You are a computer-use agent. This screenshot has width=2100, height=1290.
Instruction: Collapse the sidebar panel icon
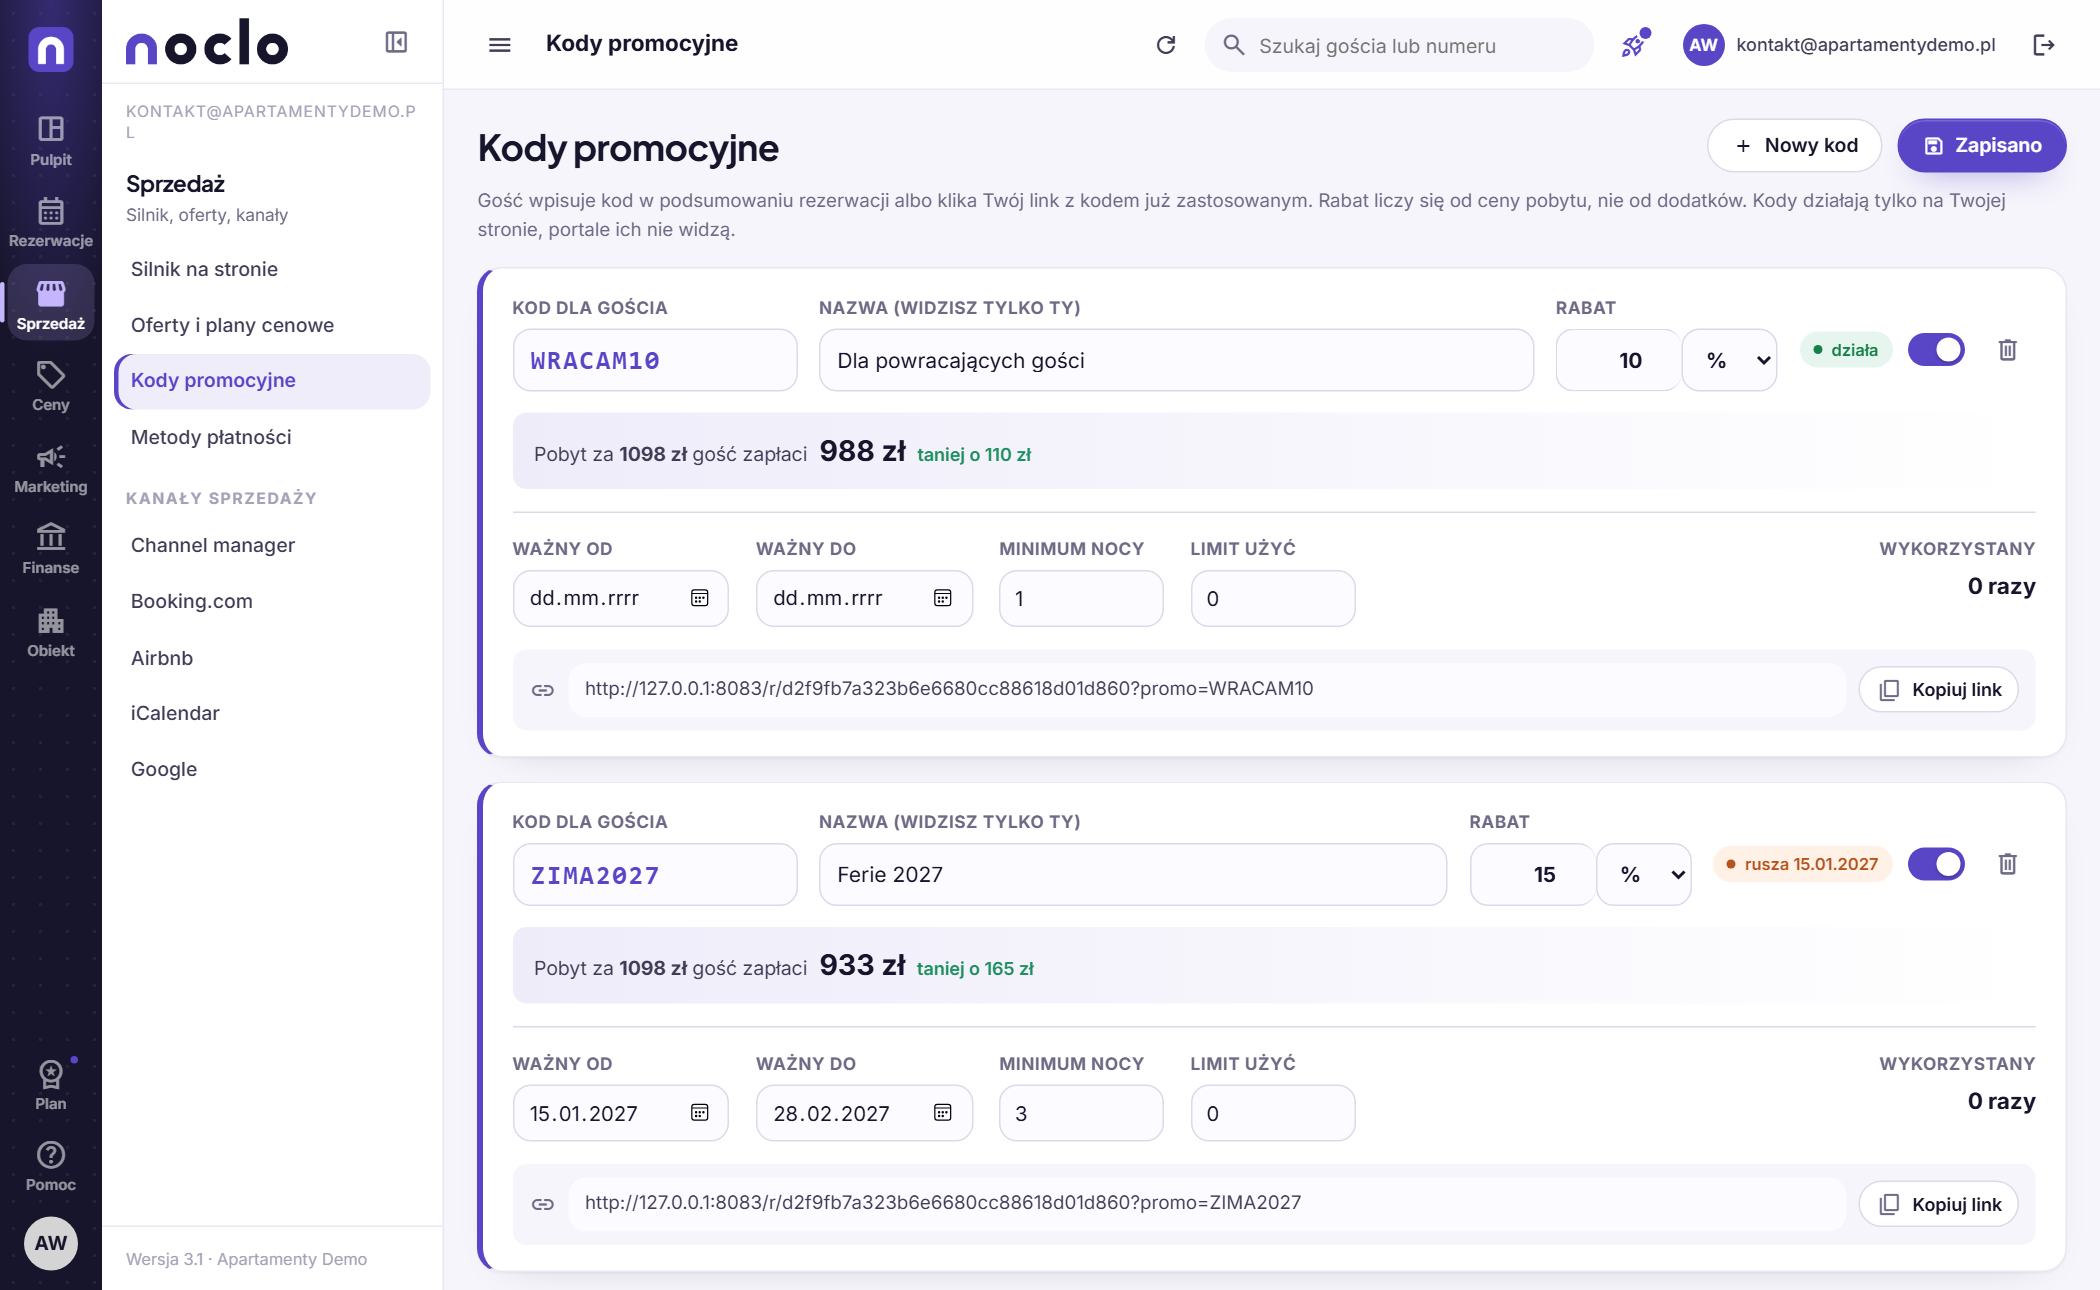point(396,42)
